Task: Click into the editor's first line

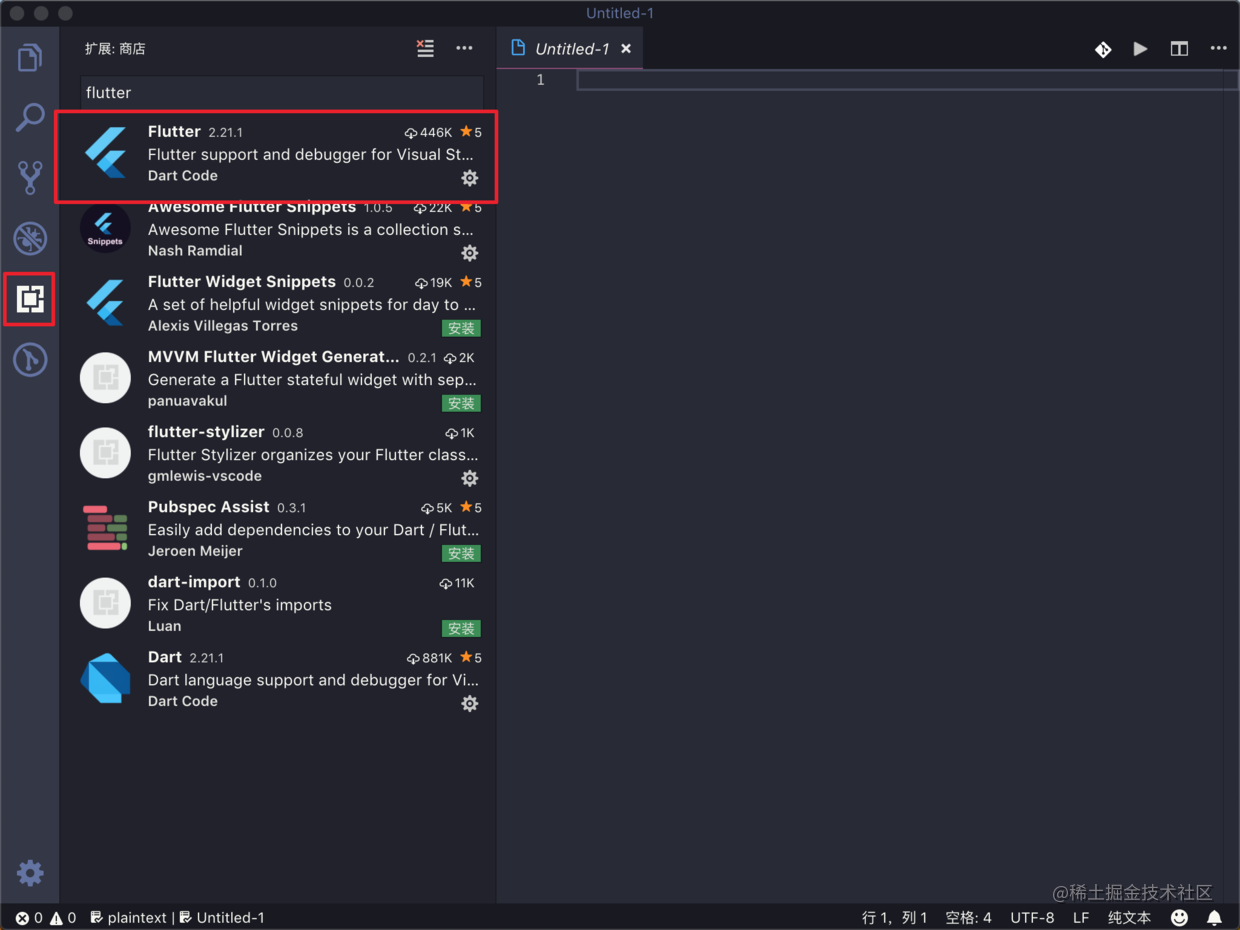Action: 900,79
